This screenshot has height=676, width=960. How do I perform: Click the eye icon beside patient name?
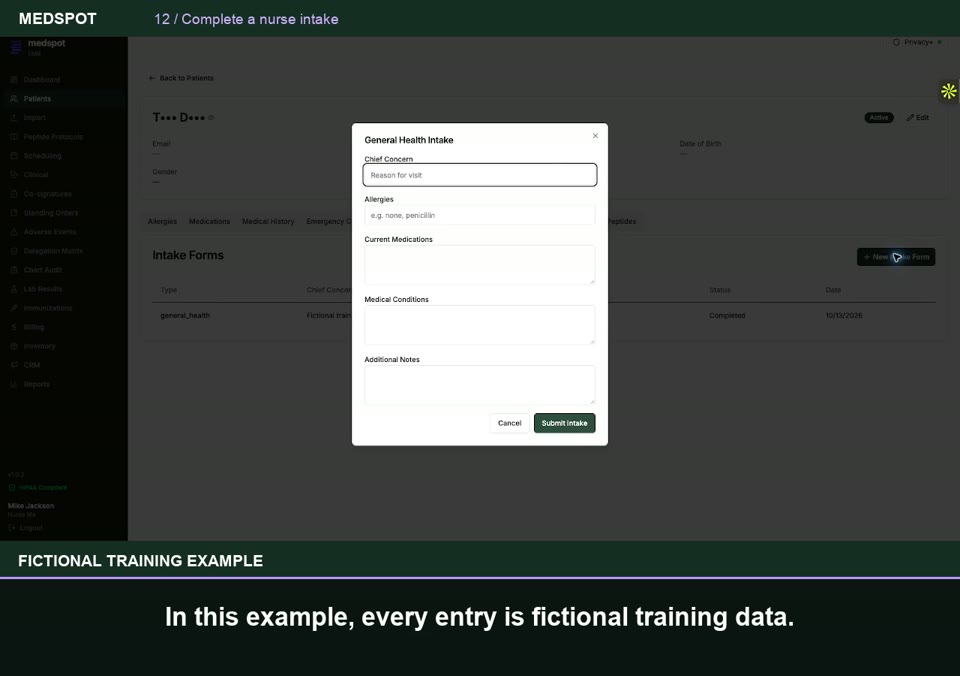(x=211, y=118)
